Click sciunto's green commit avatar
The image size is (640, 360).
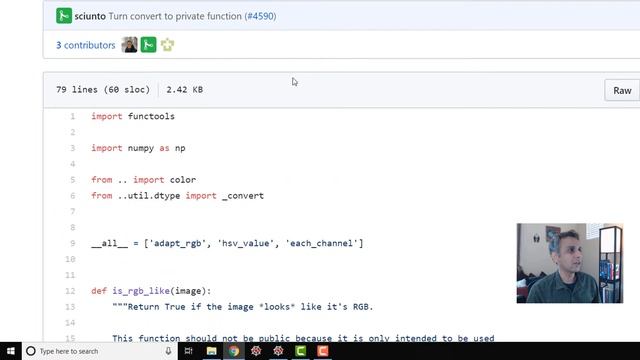(64, 16)
